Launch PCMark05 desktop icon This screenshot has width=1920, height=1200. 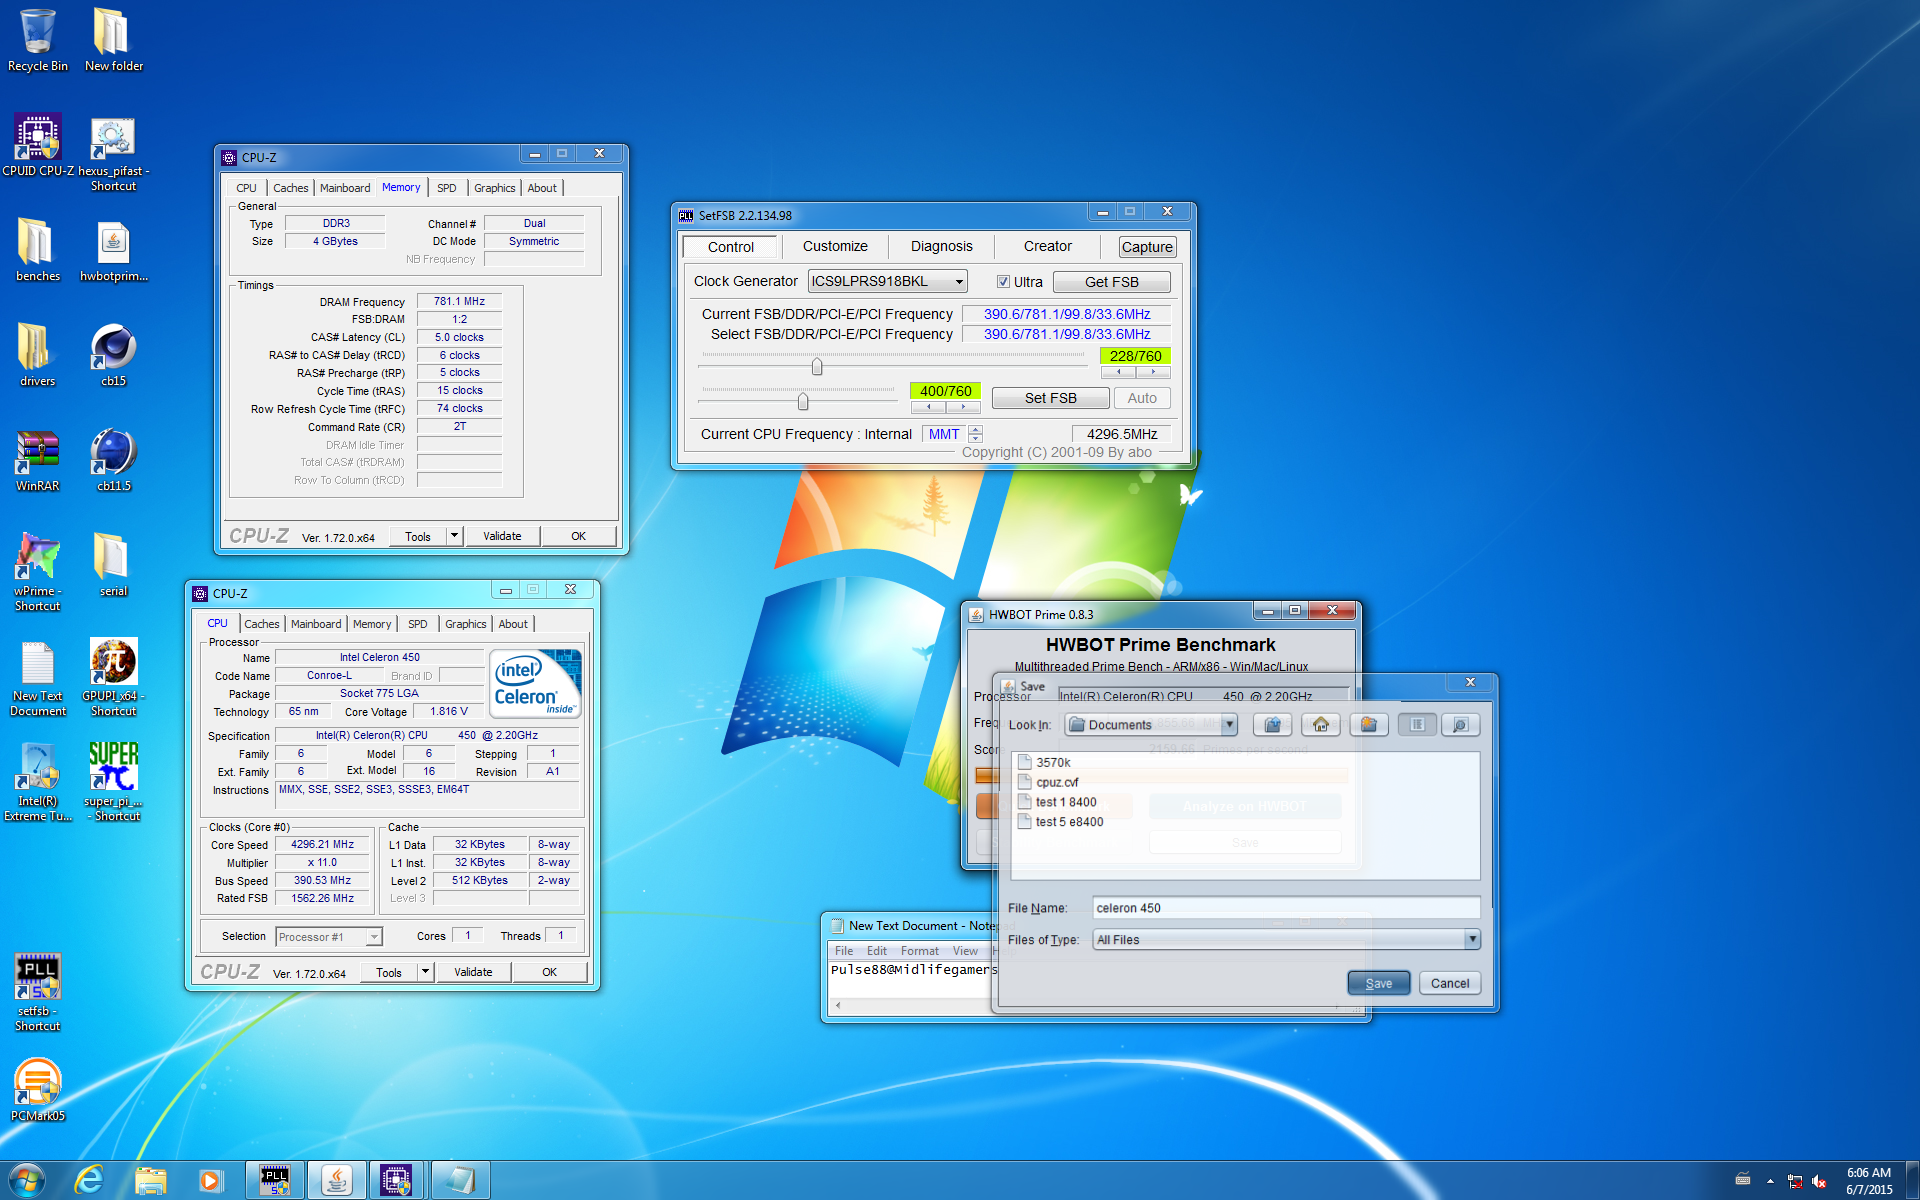click(38, 1090)
